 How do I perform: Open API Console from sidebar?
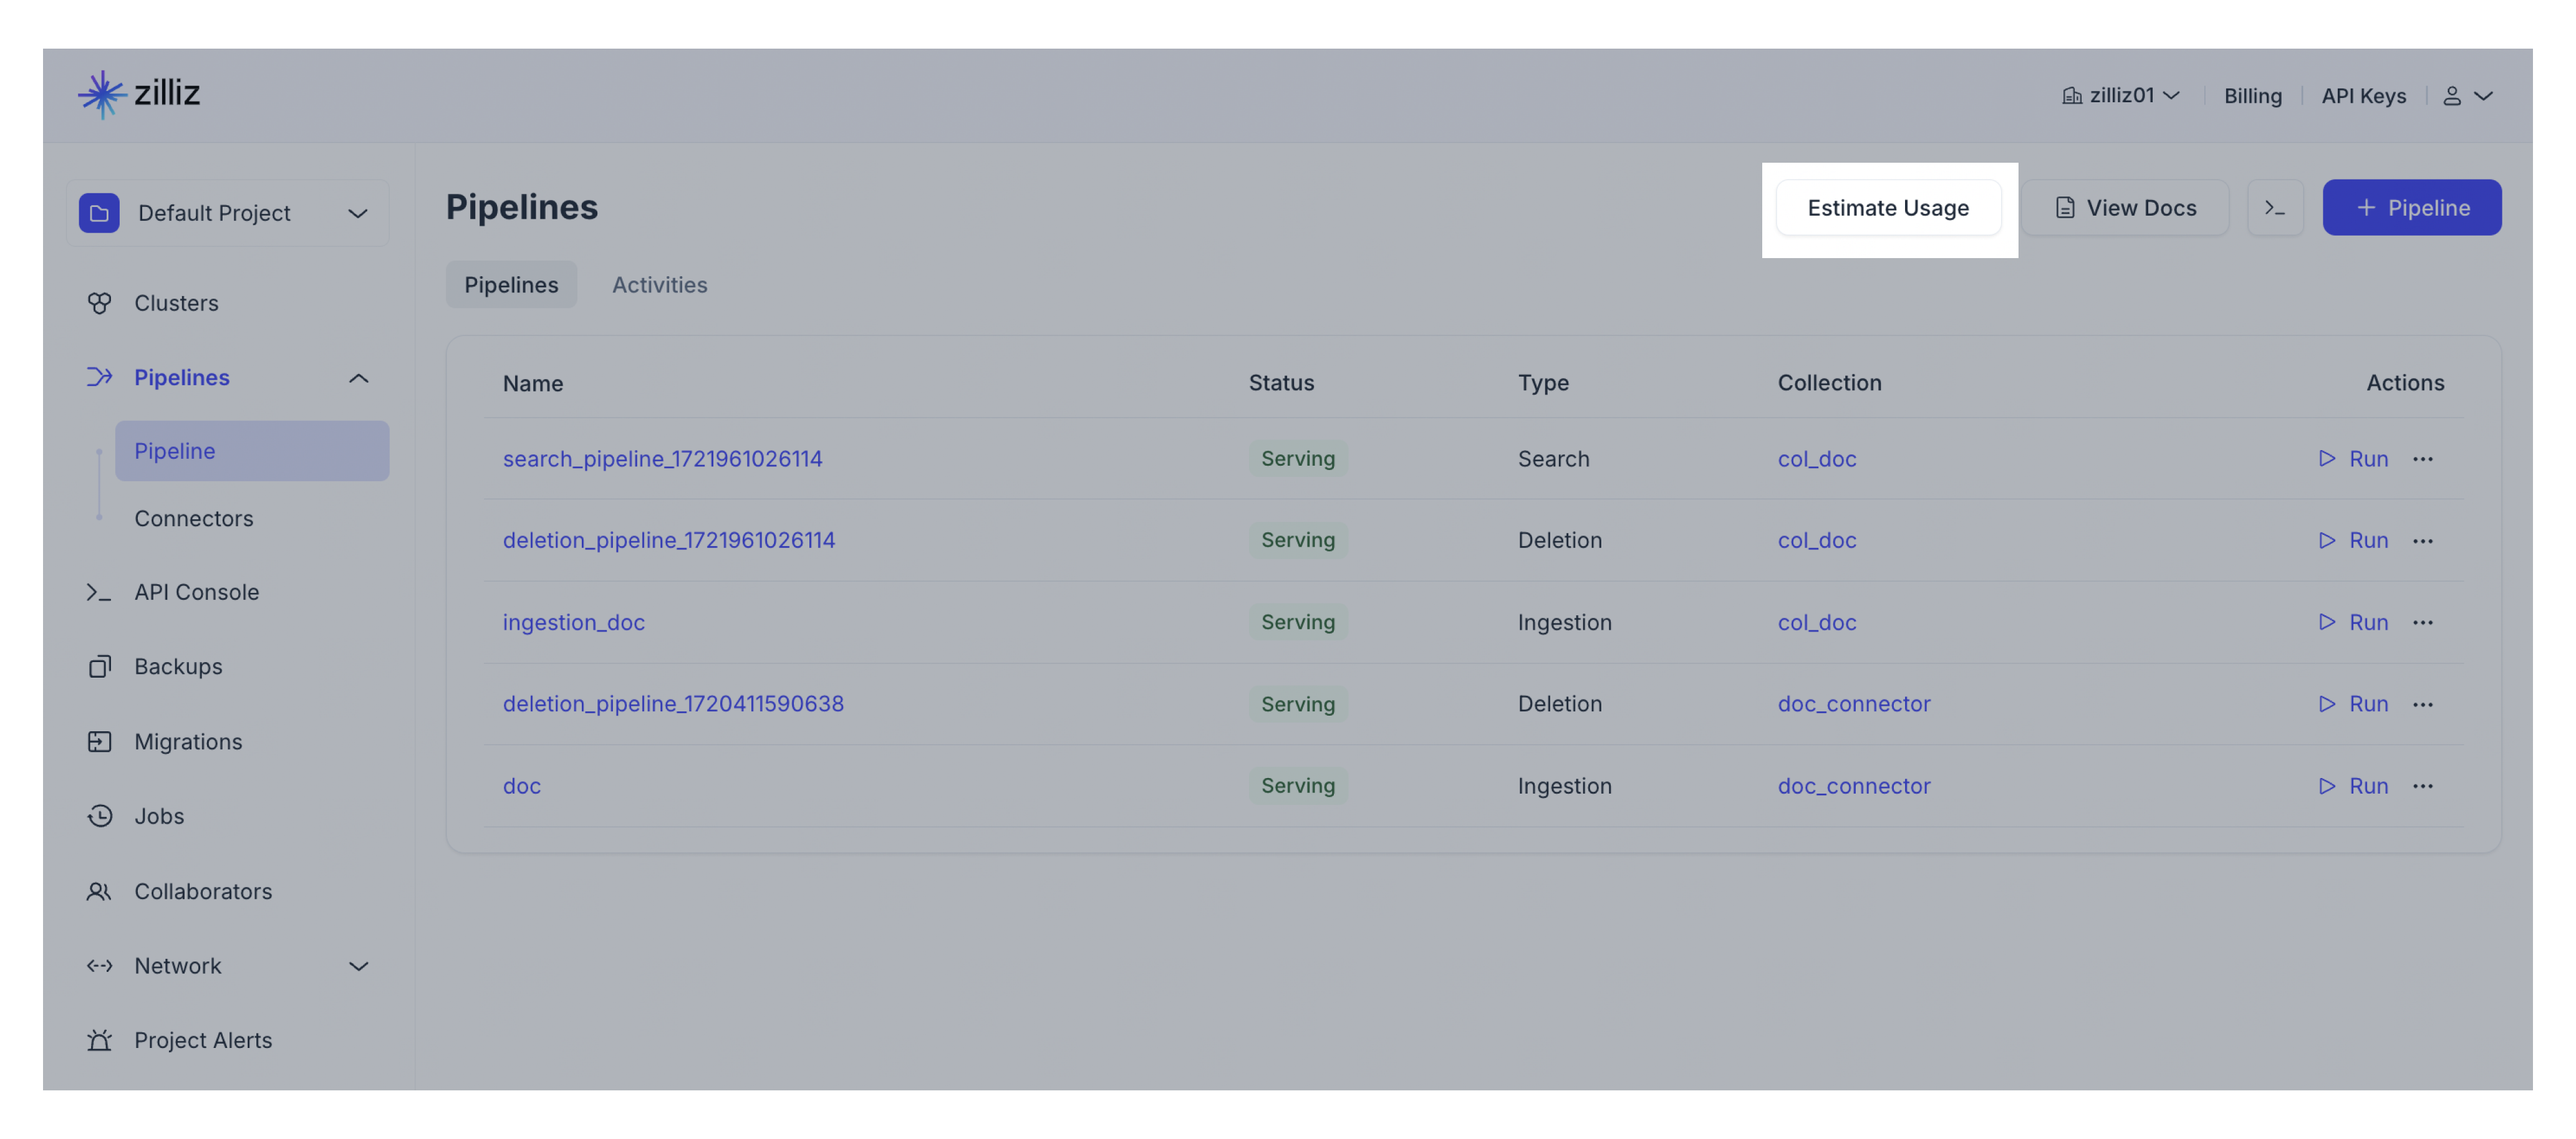tap(196, 592)
